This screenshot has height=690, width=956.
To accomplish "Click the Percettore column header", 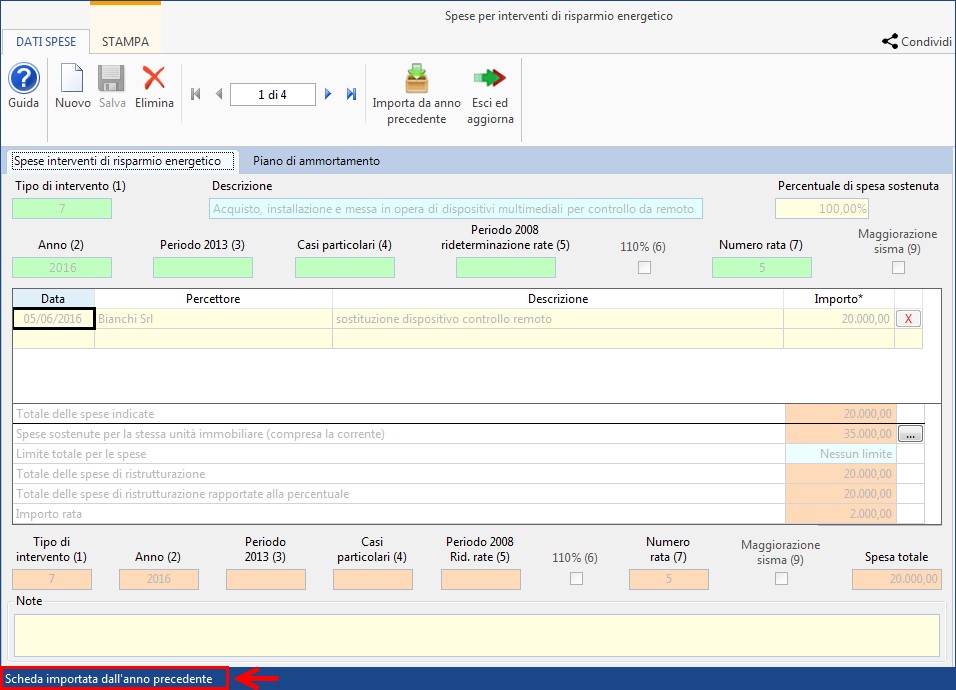I will [x=213, y=299].
